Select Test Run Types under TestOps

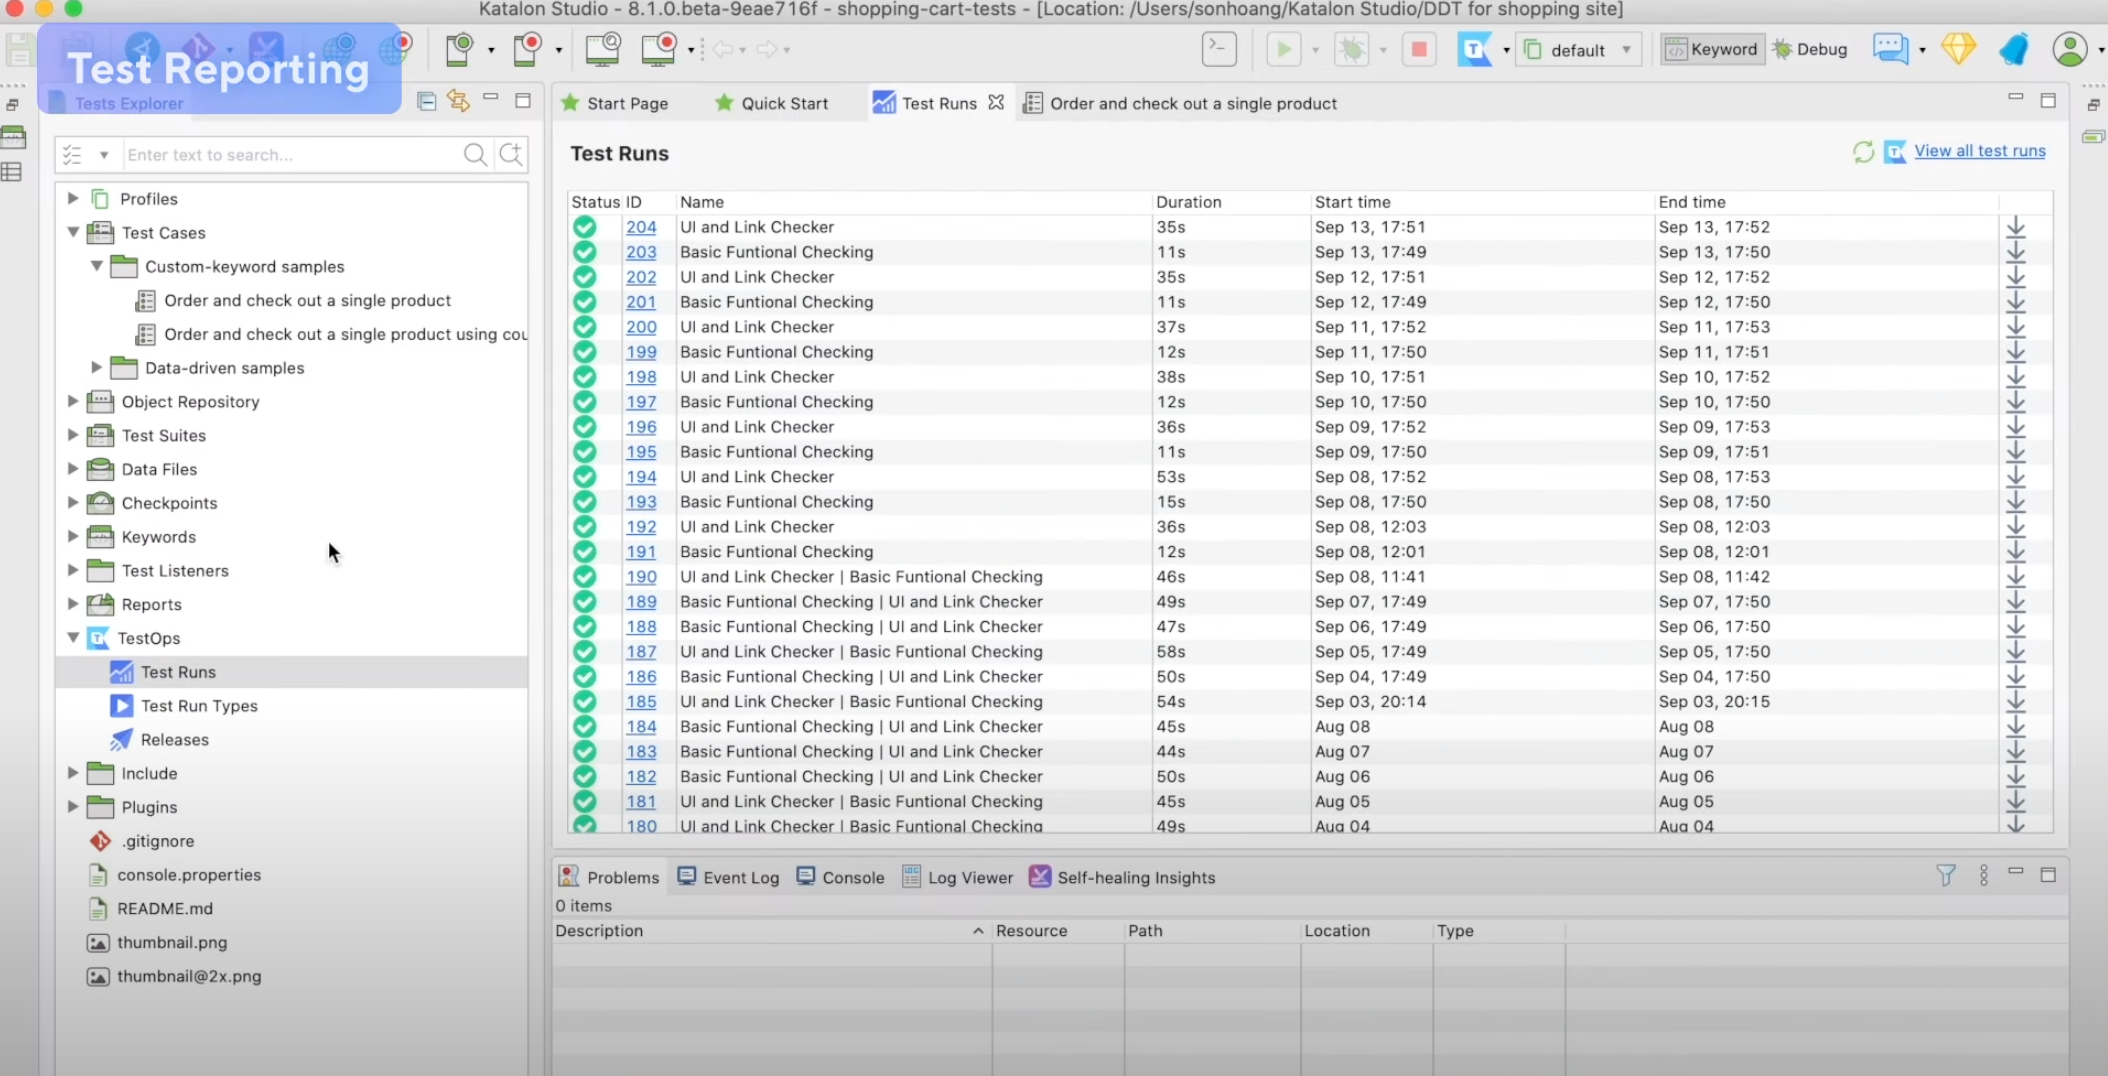(199, 705)
